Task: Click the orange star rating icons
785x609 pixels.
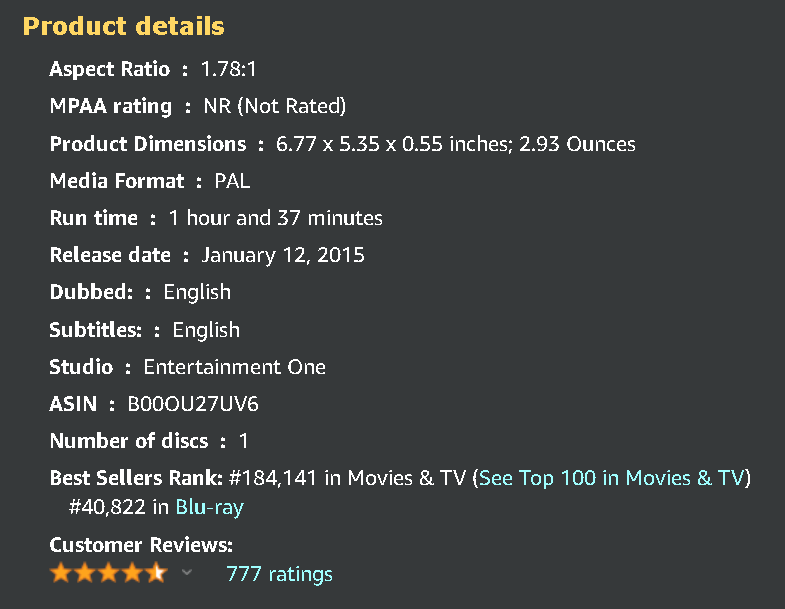Action: pos(108,573)
